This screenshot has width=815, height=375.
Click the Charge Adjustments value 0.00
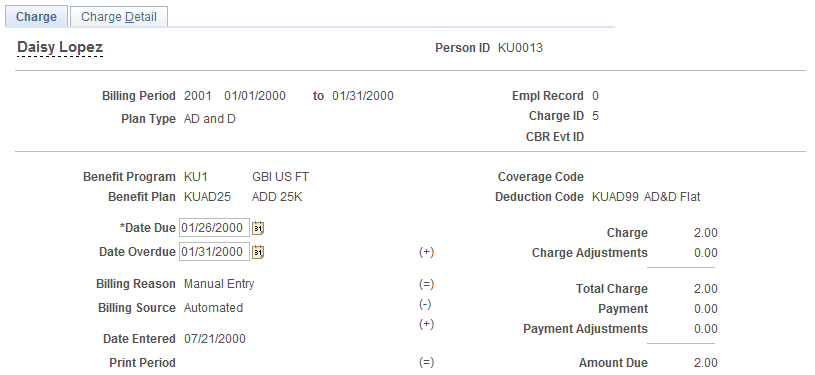[705, 253]
